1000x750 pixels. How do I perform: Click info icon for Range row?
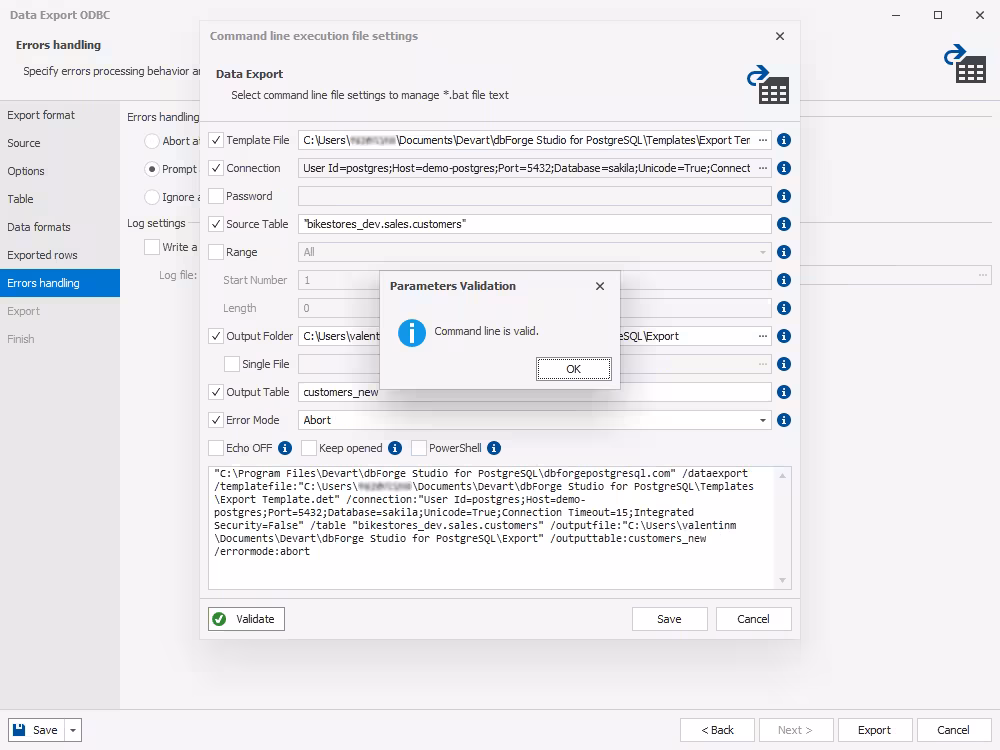(x=784, y=253)
